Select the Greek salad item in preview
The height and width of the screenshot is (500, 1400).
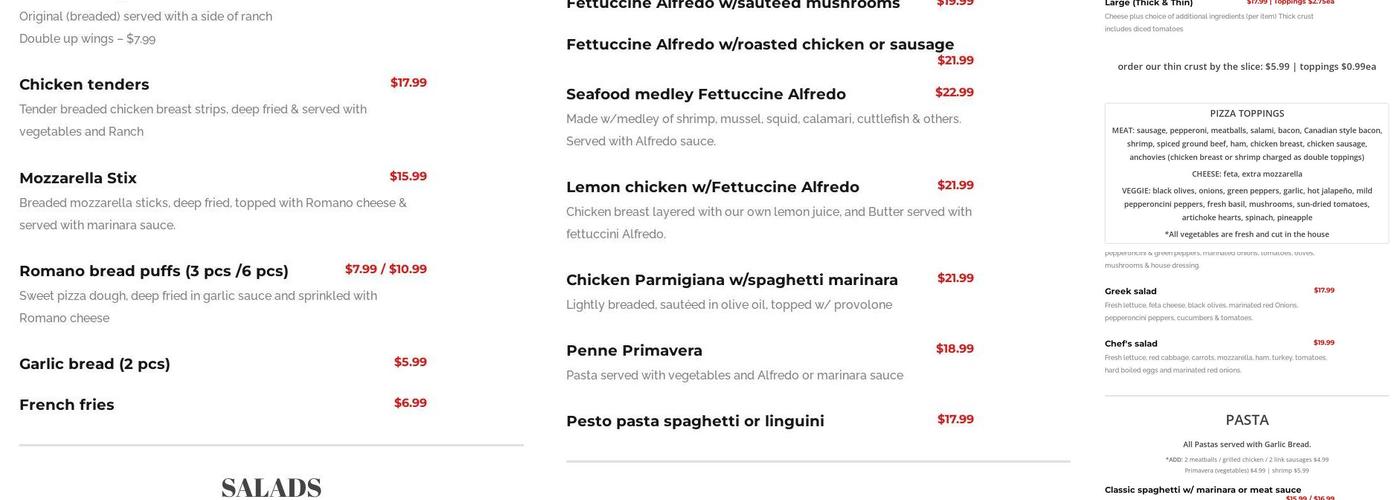click(x=1131, y=292)
